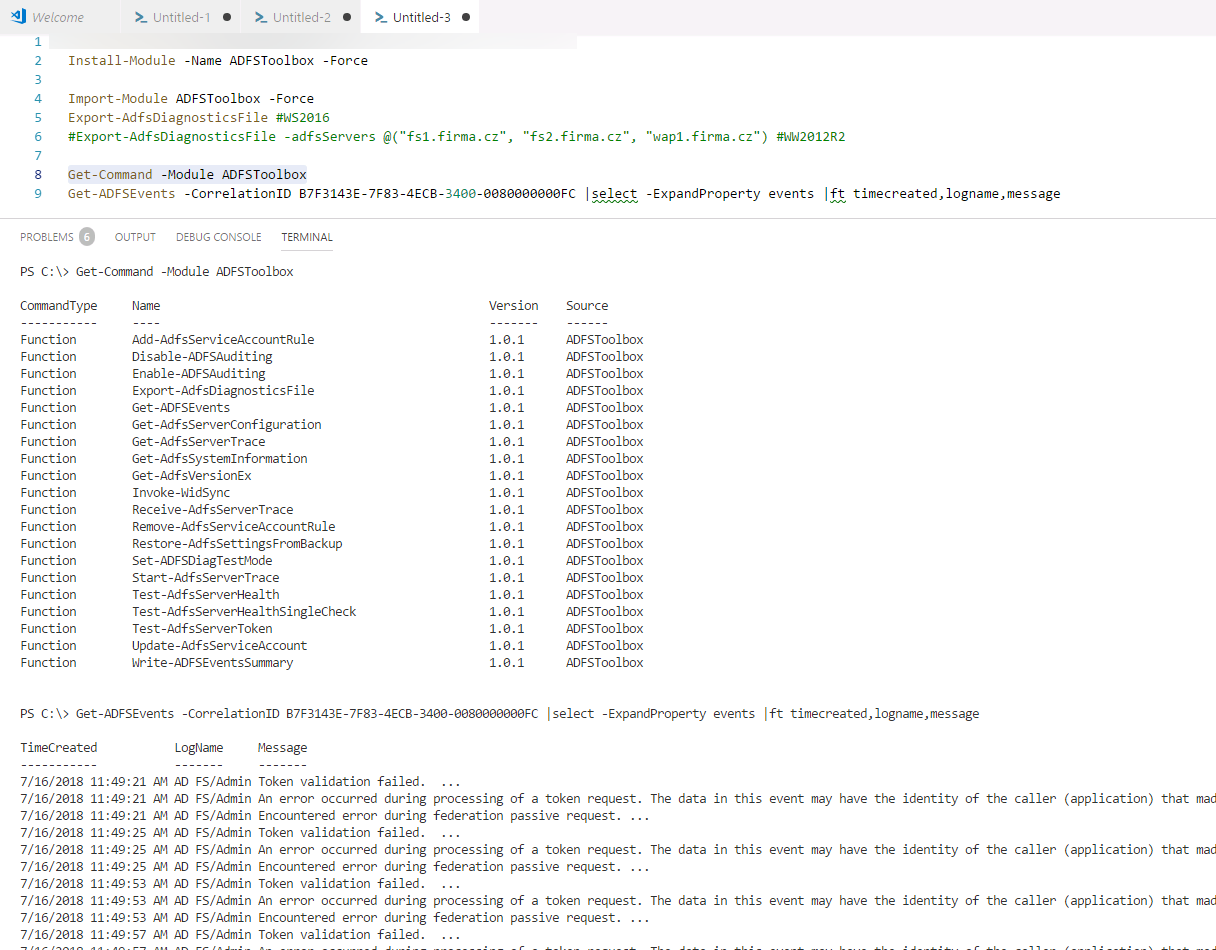The image size is (1216, 950).
Task: Click the highlighted Get-Command line in editor
Action: tap(187, 175)
